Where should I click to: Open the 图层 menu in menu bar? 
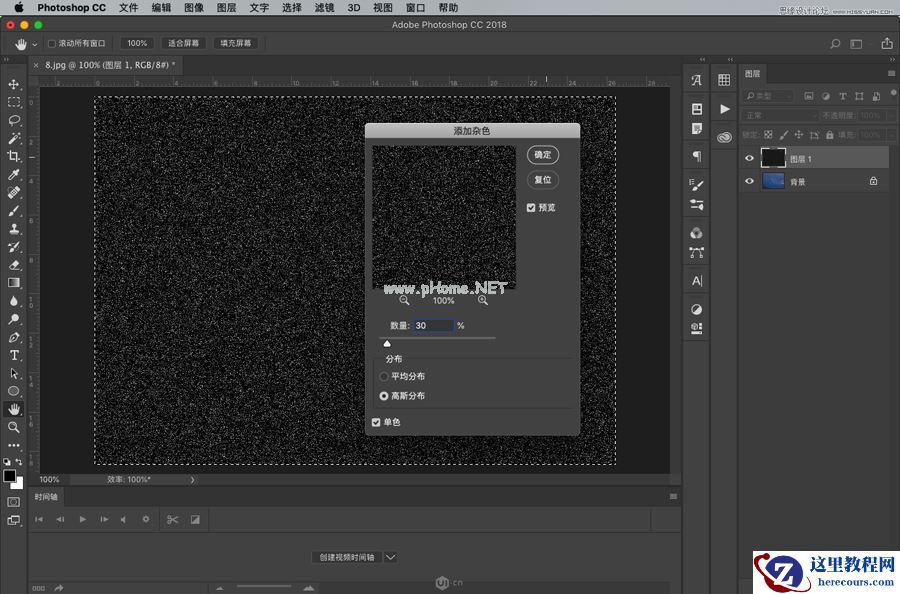pyautogui.click(x=227, y=8)
